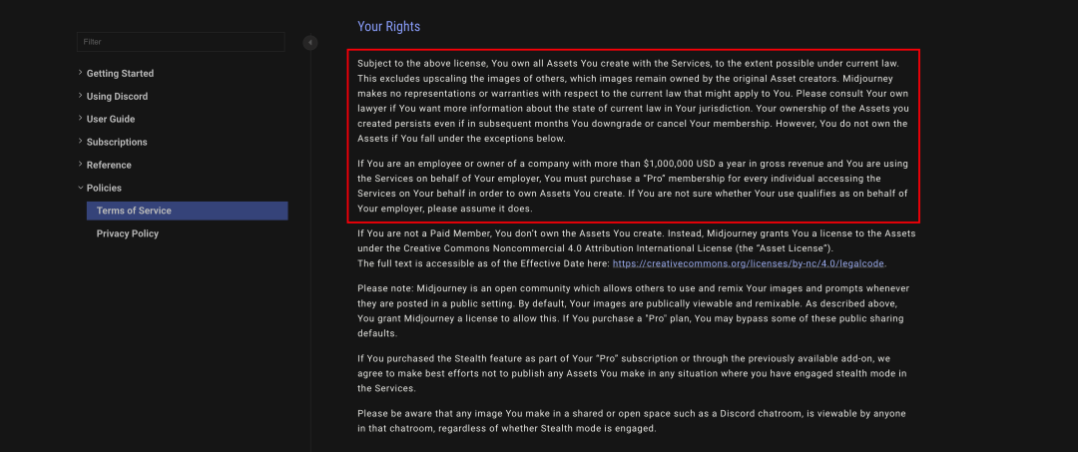The width and height of the screenshot is (1078, 452).
Task: Expand the Getting Started chevron
Action: pos(80,73)
